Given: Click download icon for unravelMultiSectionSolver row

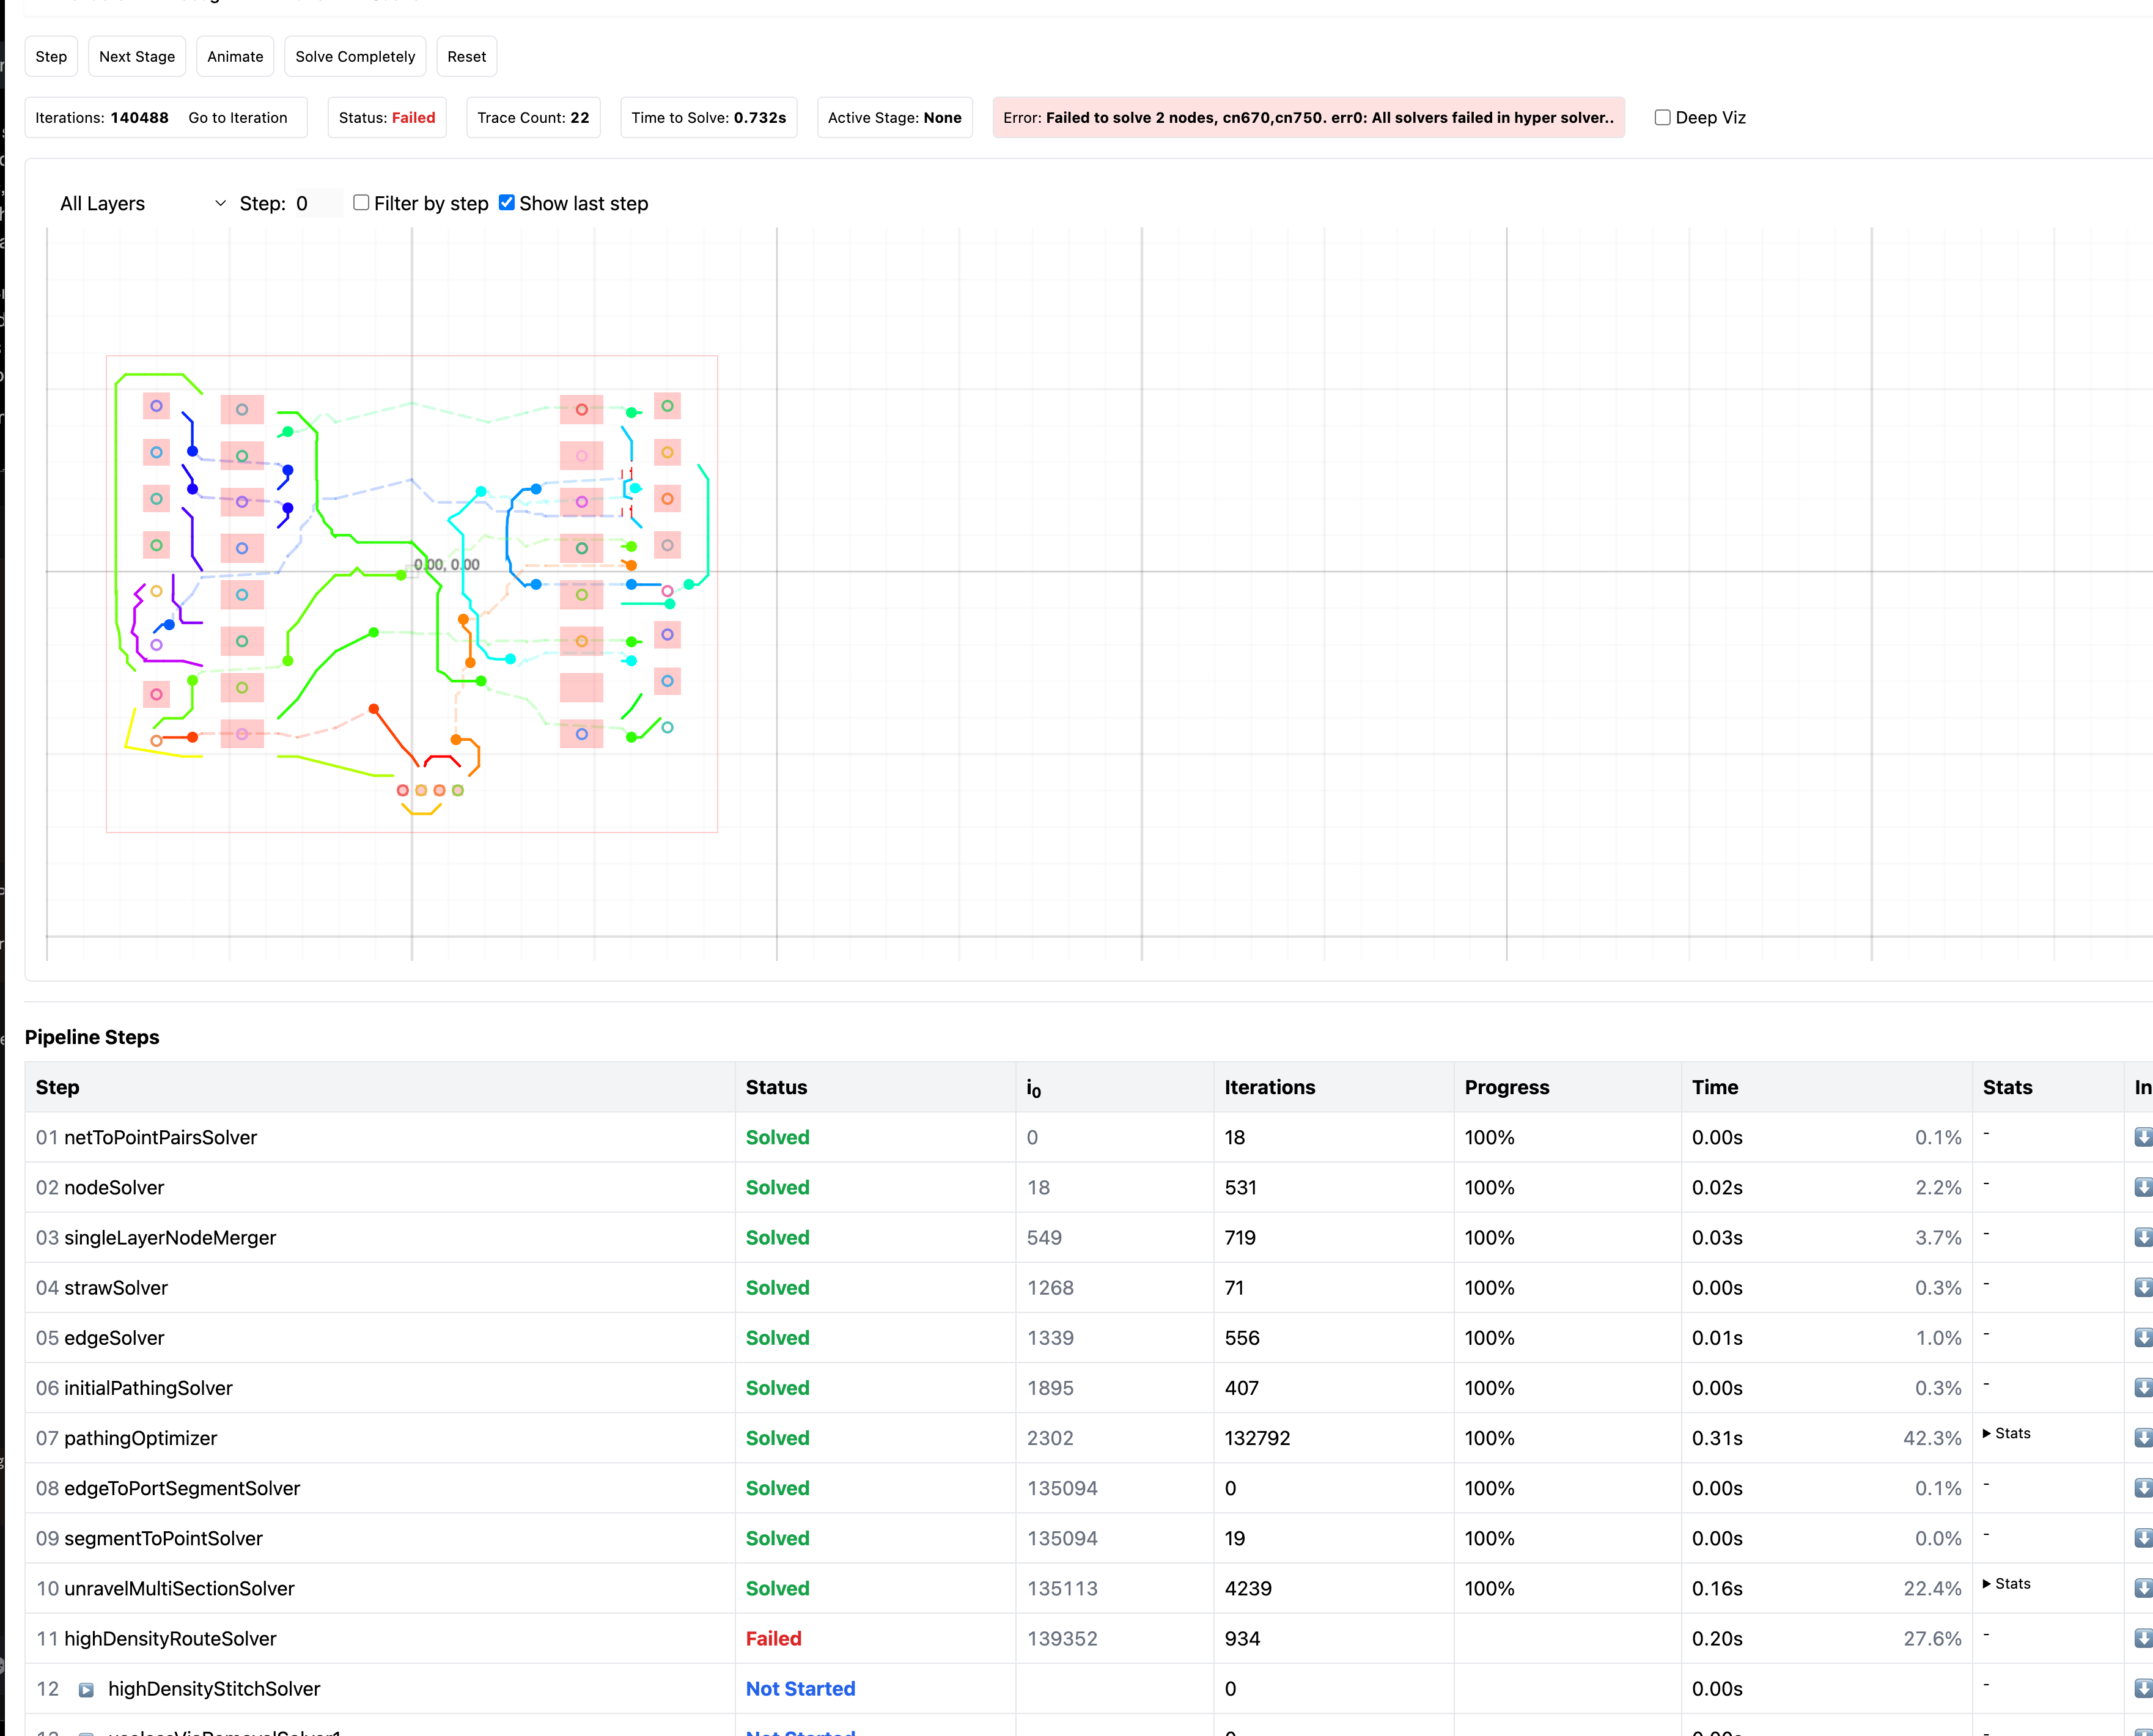Looking at the screenshot, I should 2142,1588.
